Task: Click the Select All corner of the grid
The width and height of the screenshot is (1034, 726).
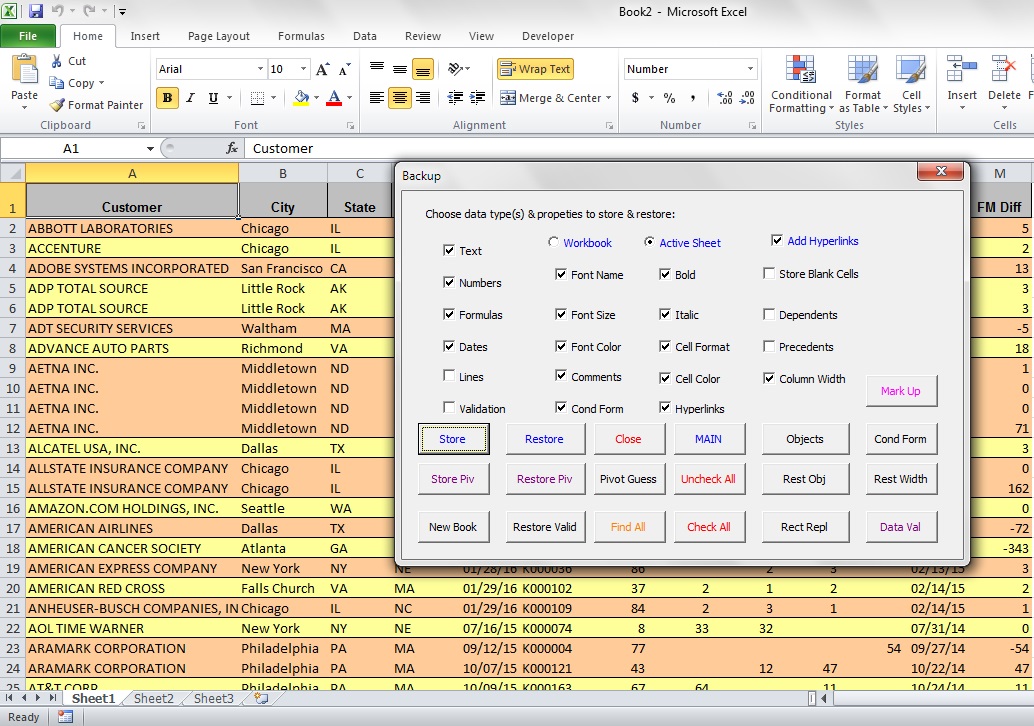Action: [x=13, y=173]
